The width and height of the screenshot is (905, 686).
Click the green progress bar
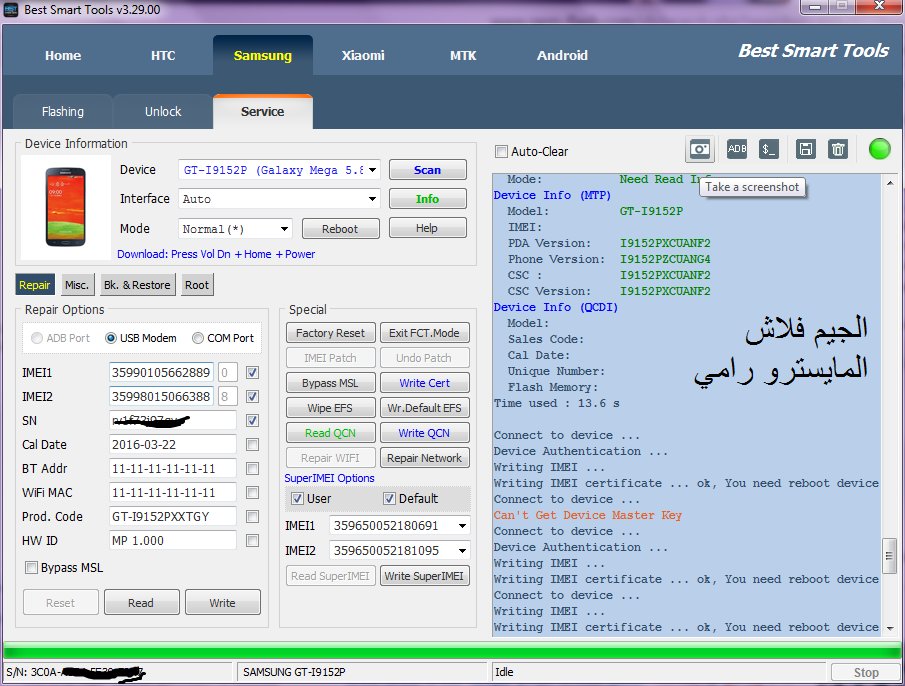(452, 651)
